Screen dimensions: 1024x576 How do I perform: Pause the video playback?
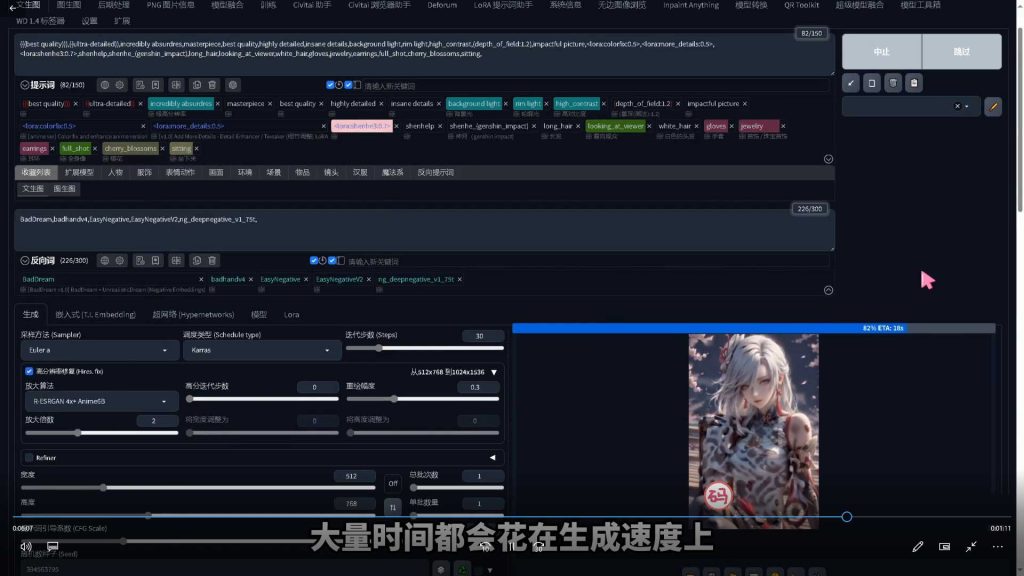512,547
